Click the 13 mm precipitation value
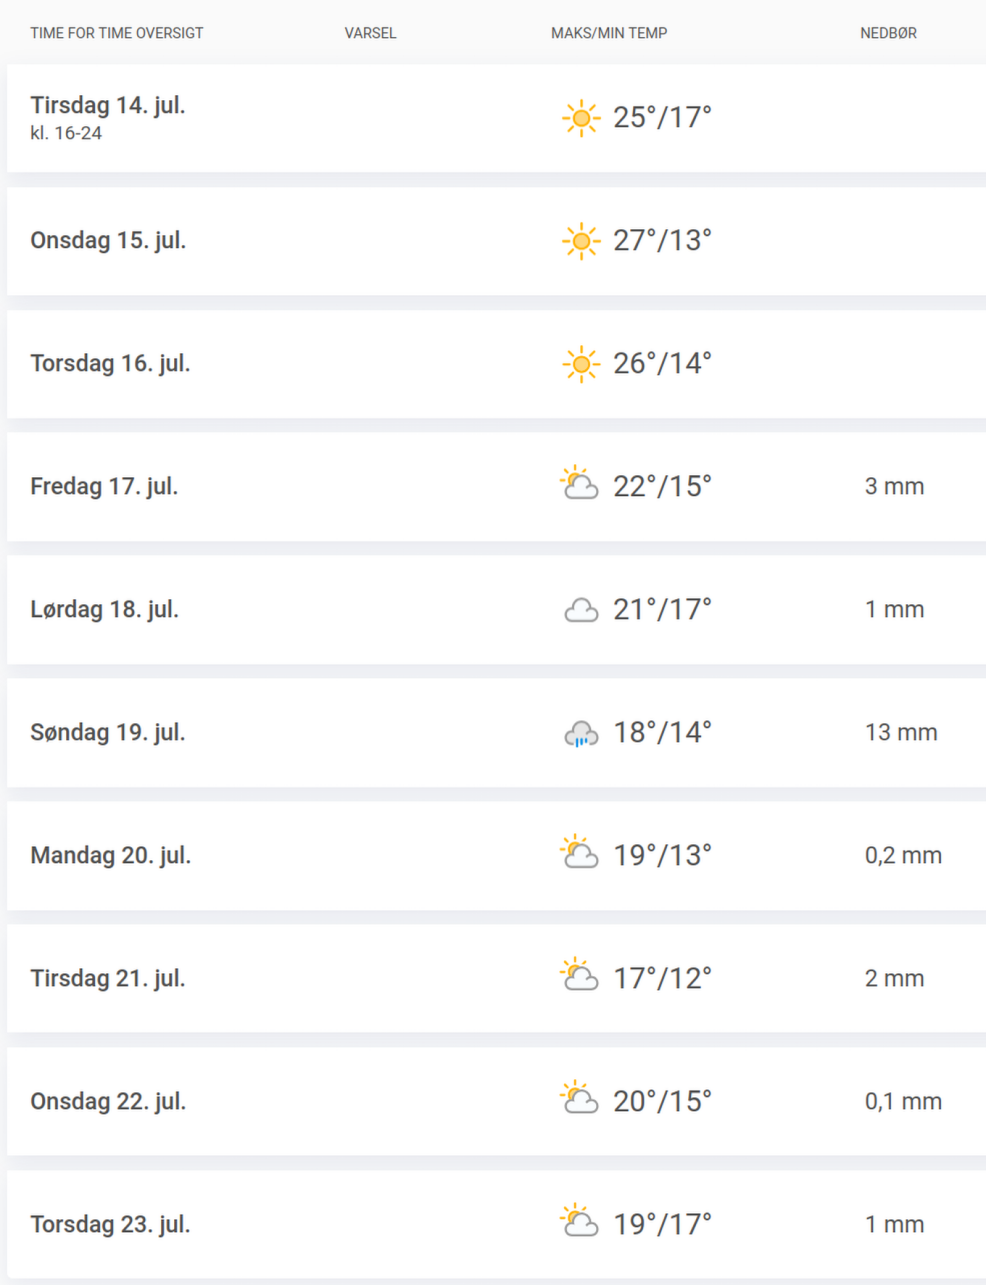 coord(901,732)
